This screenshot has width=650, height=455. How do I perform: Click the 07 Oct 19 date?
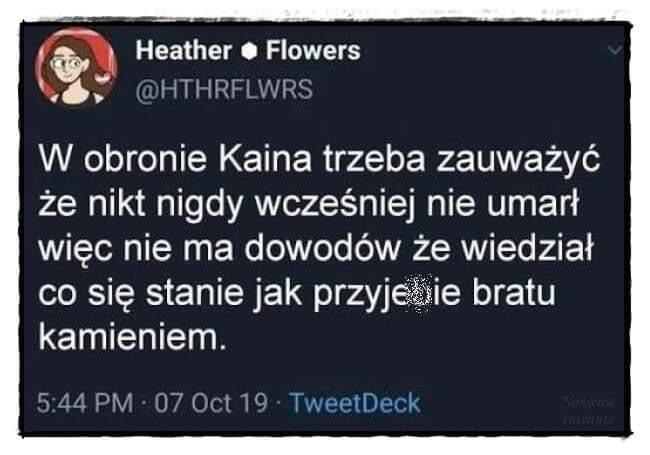[211, 403]
